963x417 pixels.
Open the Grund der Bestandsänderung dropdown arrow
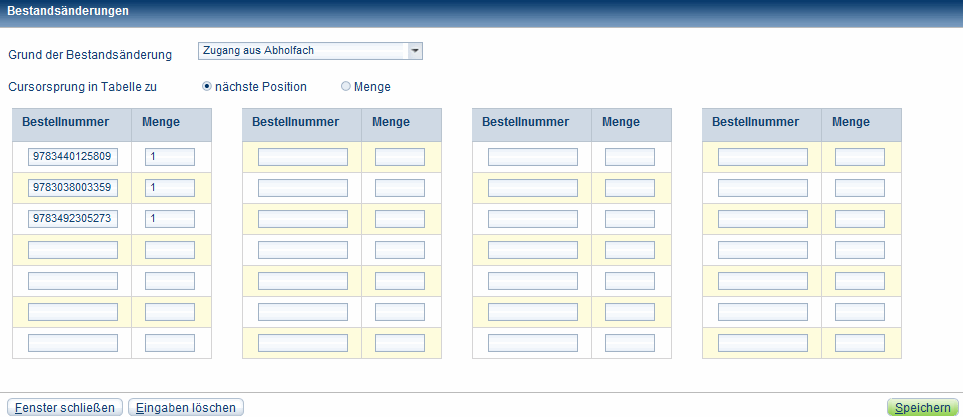pos(415,51)
